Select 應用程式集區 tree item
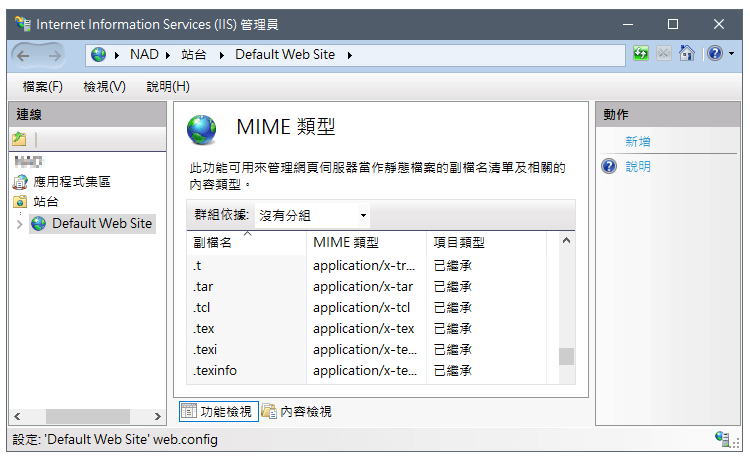The height and width of the screenshot is (460, 750). (72, 182)
